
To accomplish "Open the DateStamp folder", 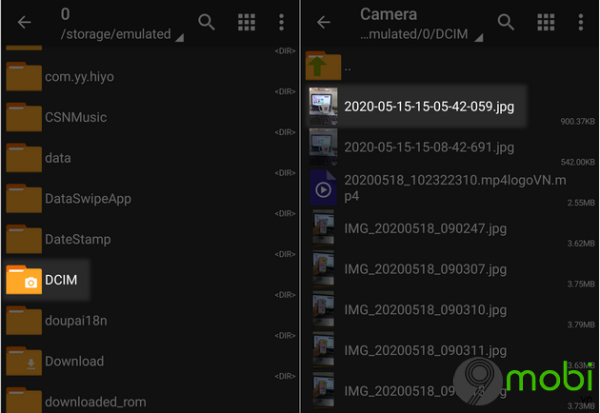I will tap(77, 239).
